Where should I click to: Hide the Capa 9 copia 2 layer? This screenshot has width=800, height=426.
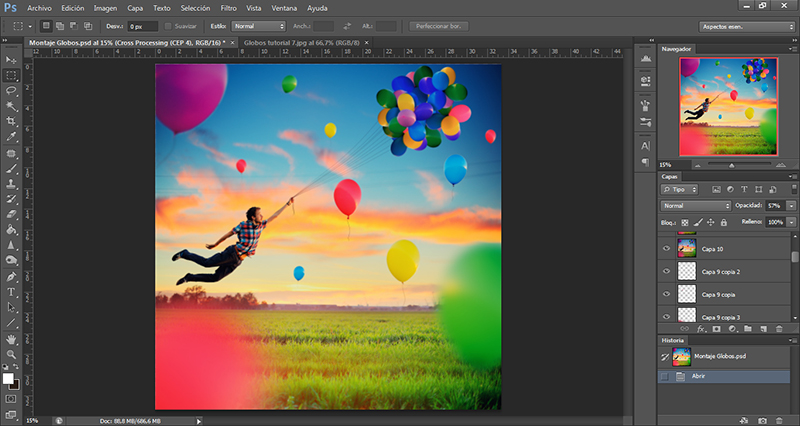point(666,271)
